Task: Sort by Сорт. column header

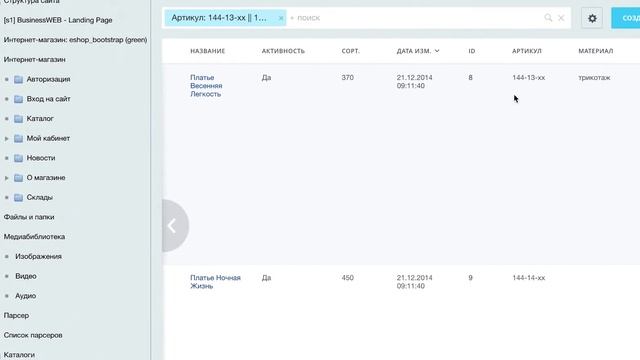Action: (x=351, y=51)
